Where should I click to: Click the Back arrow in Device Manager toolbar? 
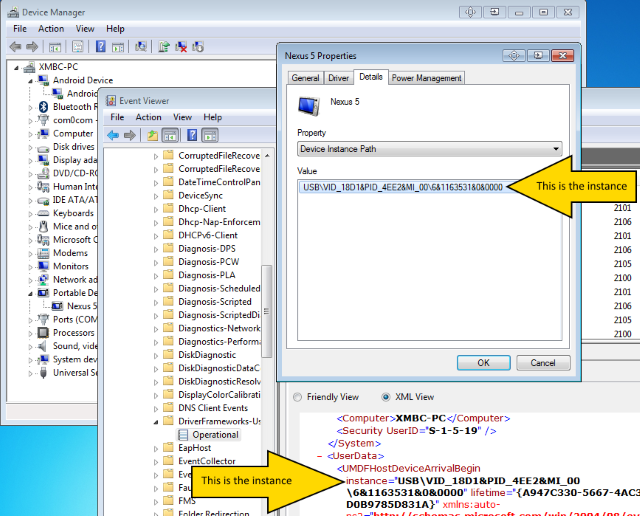pyautogui.click(x=15, y=47)
